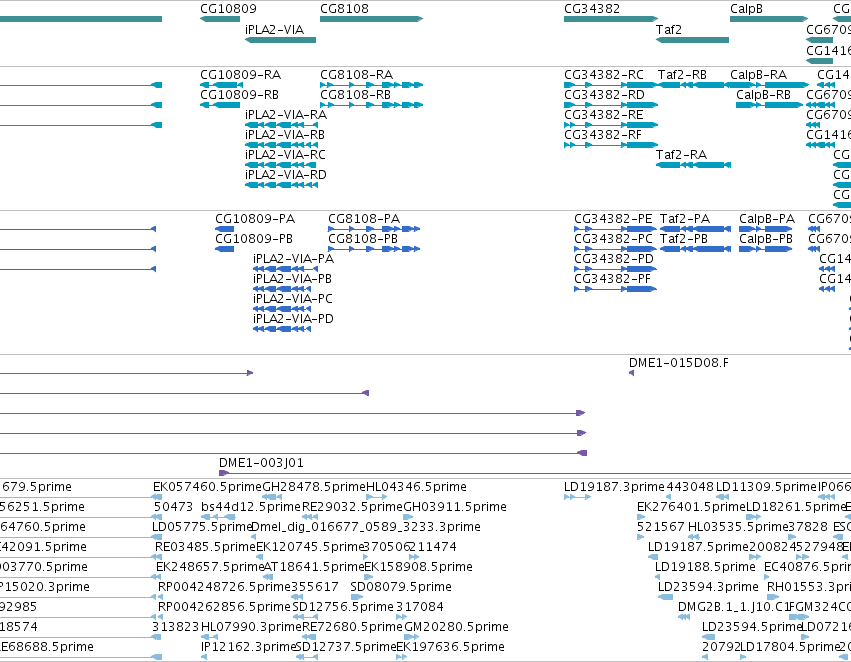Click EST LD19188.5prime

705,567
